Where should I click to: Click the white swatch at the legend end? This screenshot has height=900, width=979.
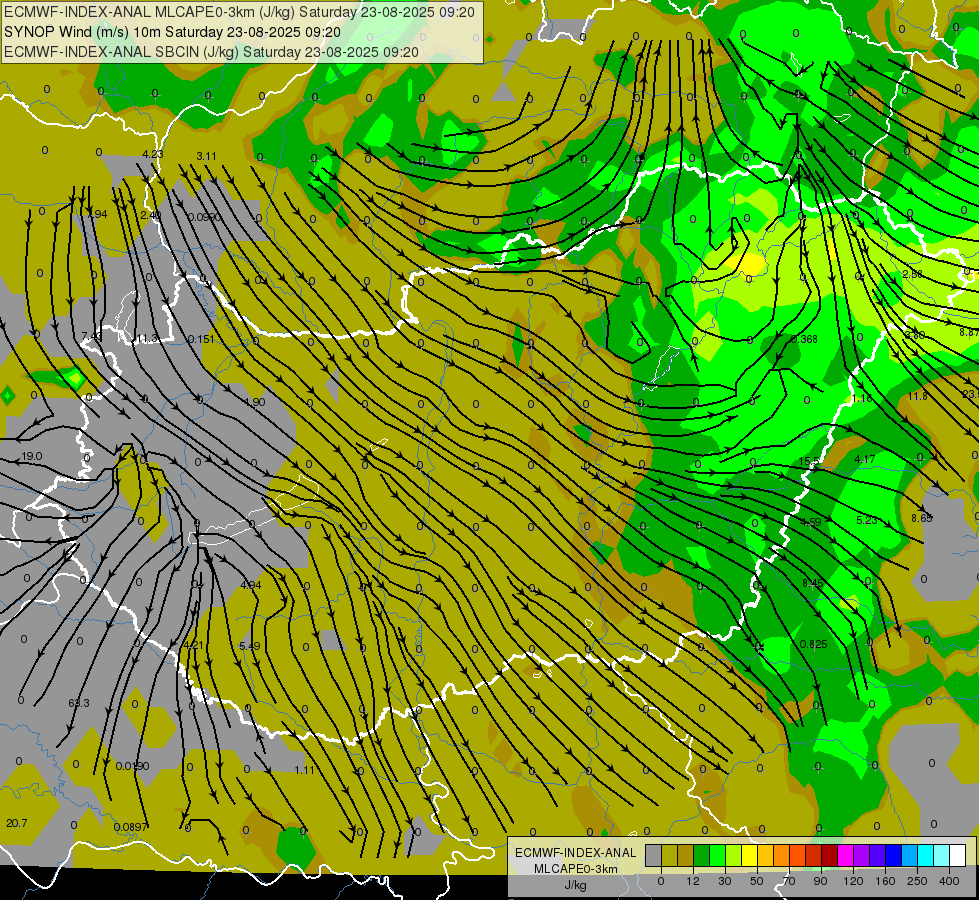tap(958, 855)
